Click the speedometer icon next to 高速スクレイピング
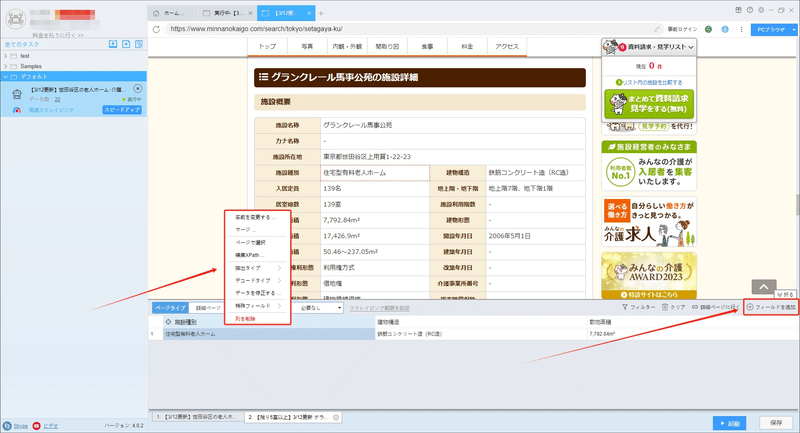The width and height of the screenshot is (800, 433). coord(17,110)
